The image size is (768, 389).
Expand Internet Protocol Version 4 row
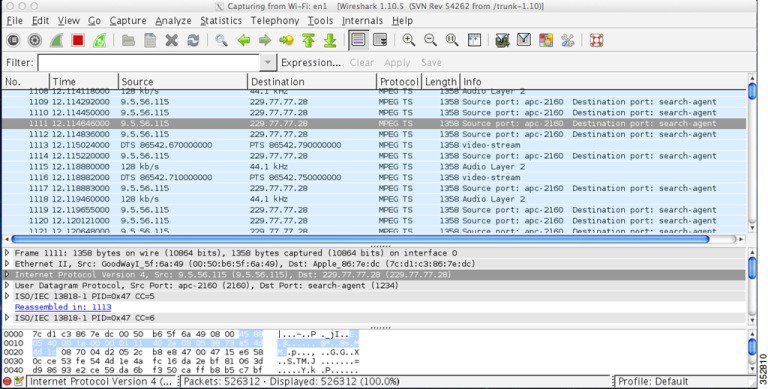point(7,274)
